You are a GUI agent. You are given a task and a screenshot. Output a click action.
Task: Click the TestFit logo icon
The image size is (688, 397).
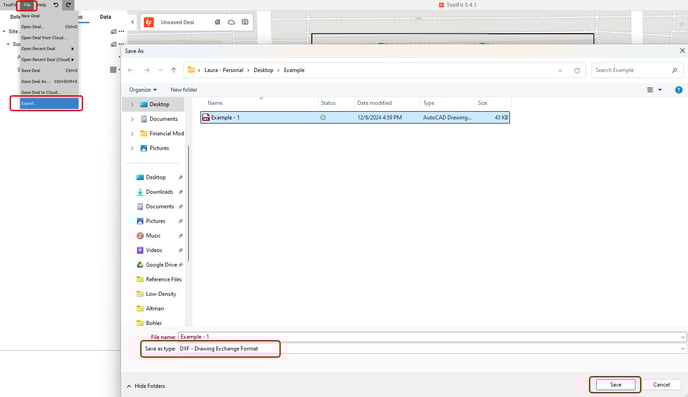149,22
